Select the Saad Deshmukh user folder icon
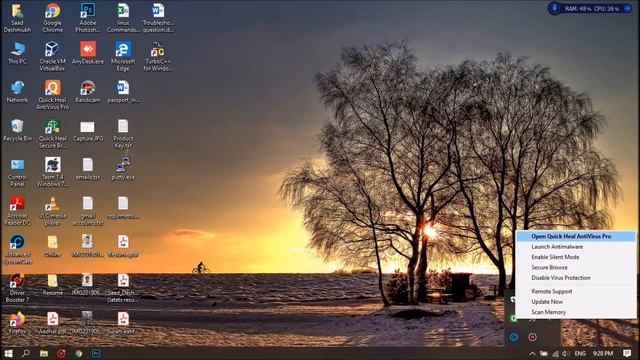Screen dimensions: 640x360 click(17, 18)
